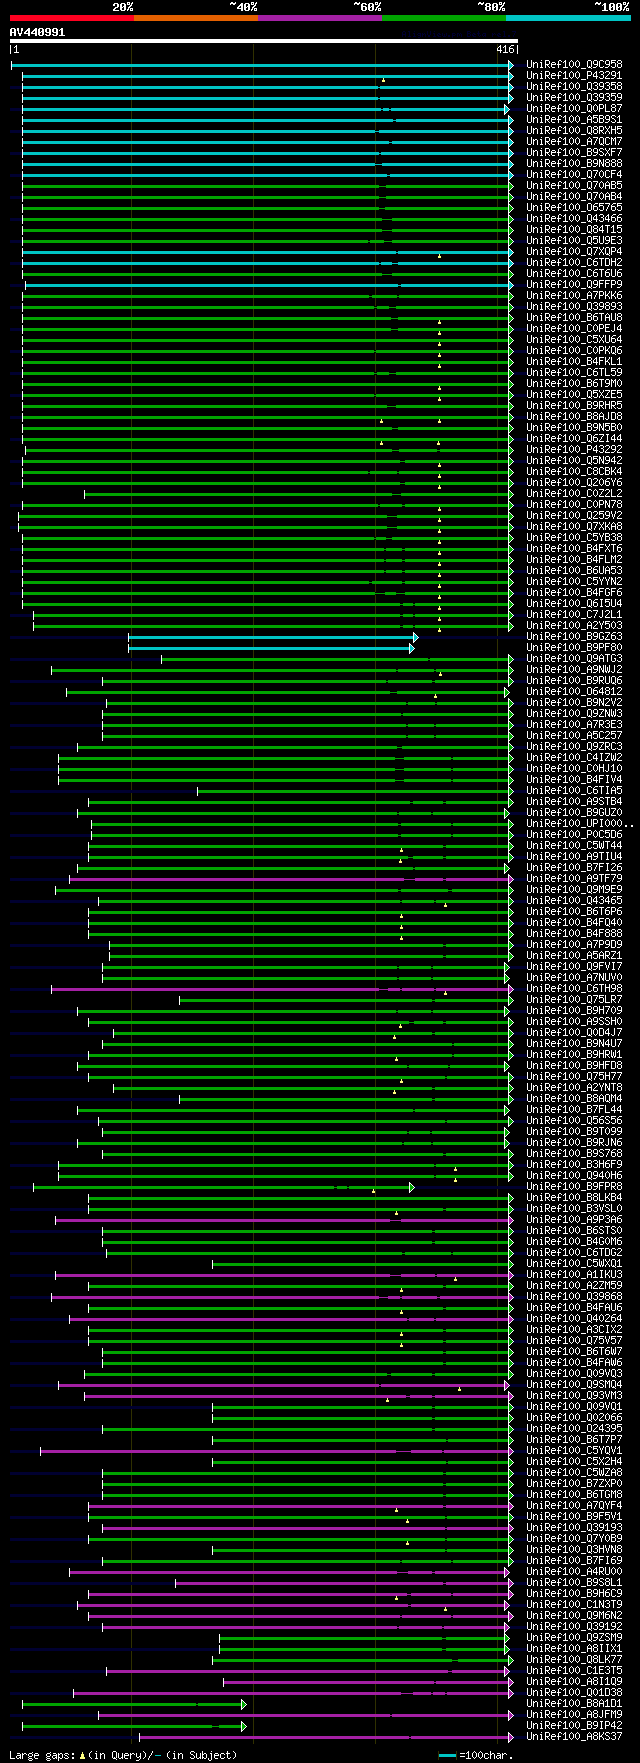
Task: Open hit UniRef100_Q39193
Action: tap(574, 1528)
